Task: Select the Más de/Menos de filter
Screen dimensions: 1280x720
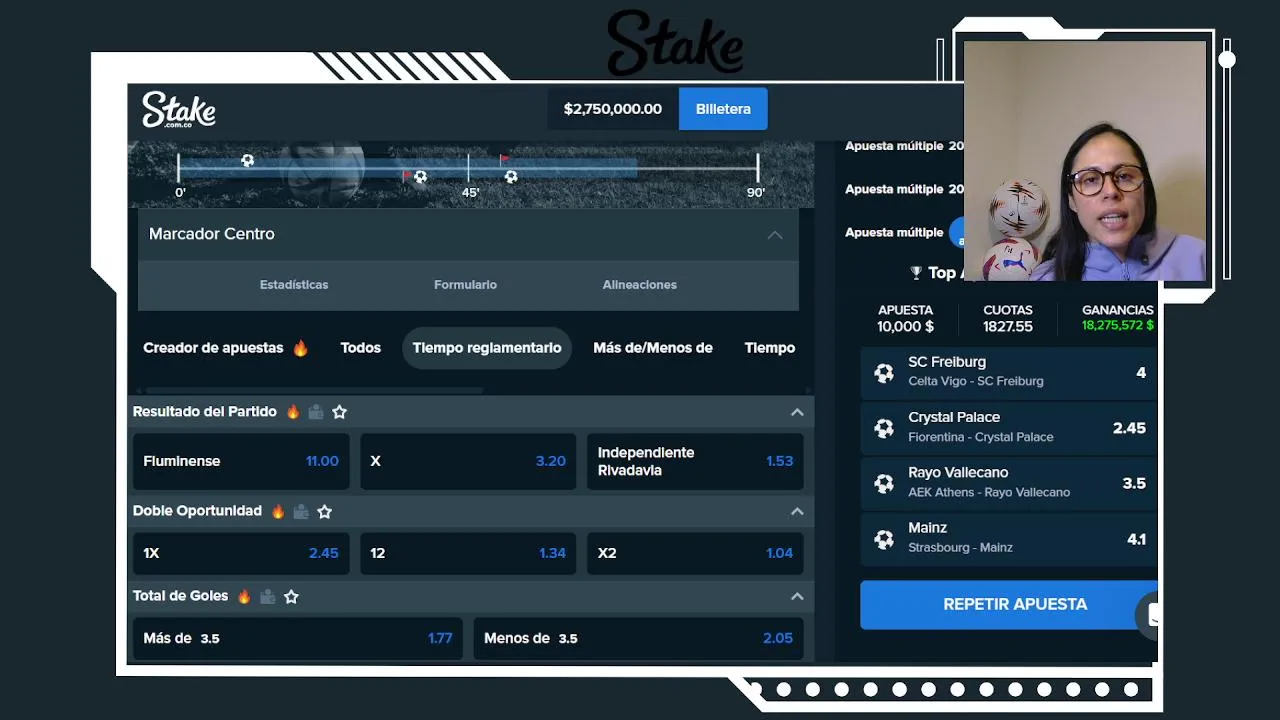Action: (x=653, y=348)
